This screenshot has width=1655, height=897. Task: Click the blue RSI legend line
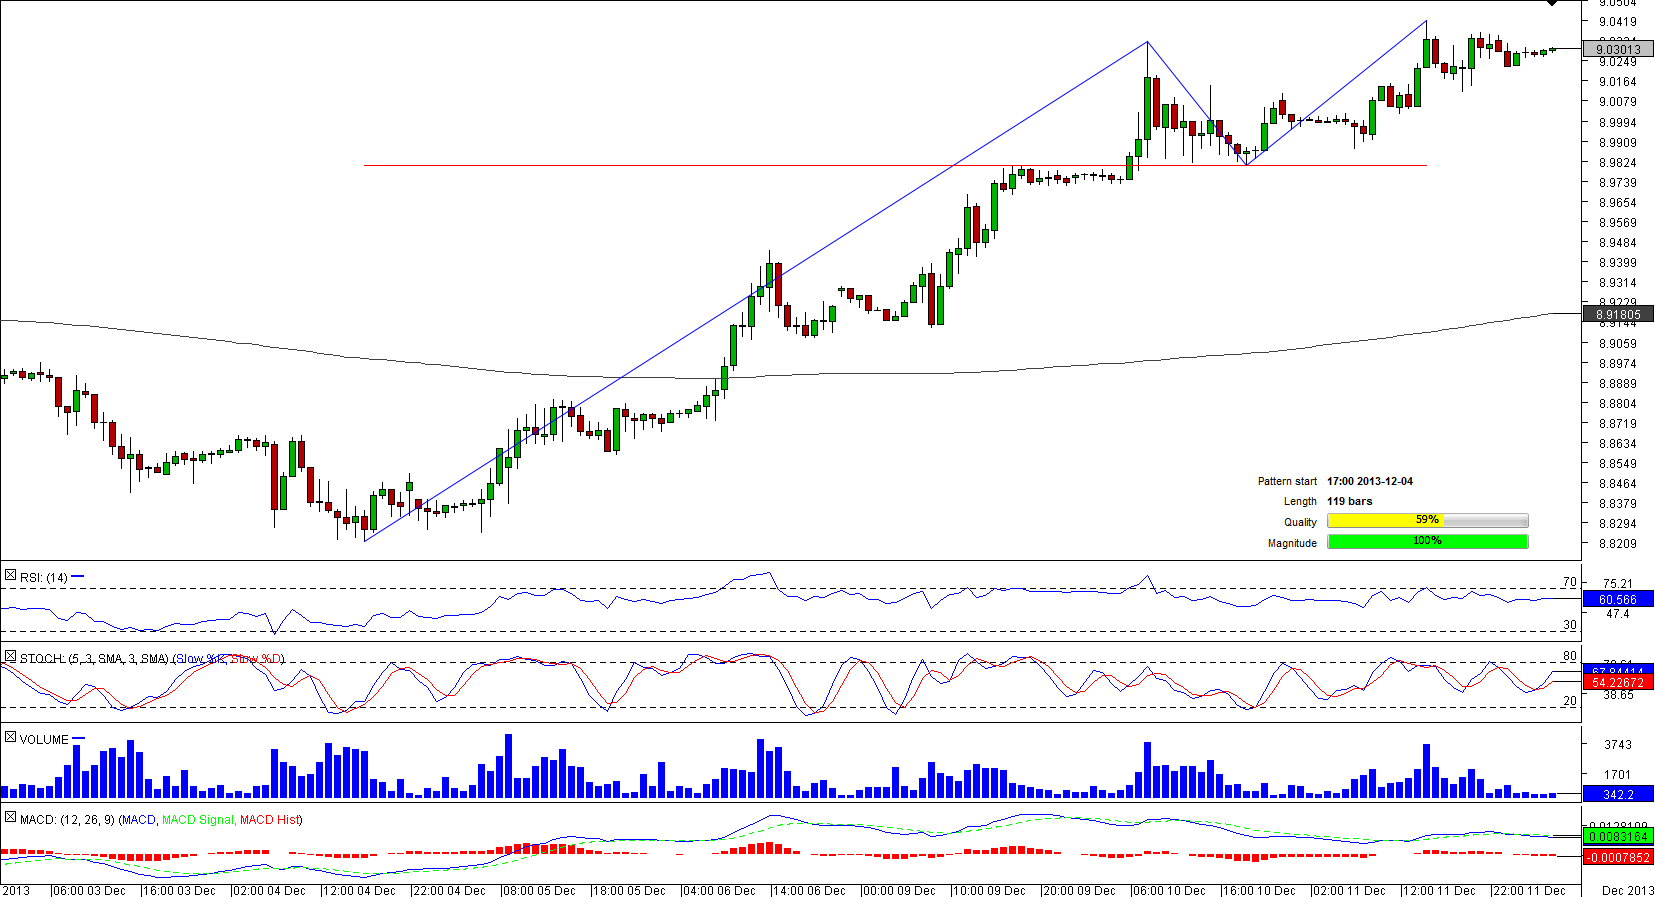point(78,577)
